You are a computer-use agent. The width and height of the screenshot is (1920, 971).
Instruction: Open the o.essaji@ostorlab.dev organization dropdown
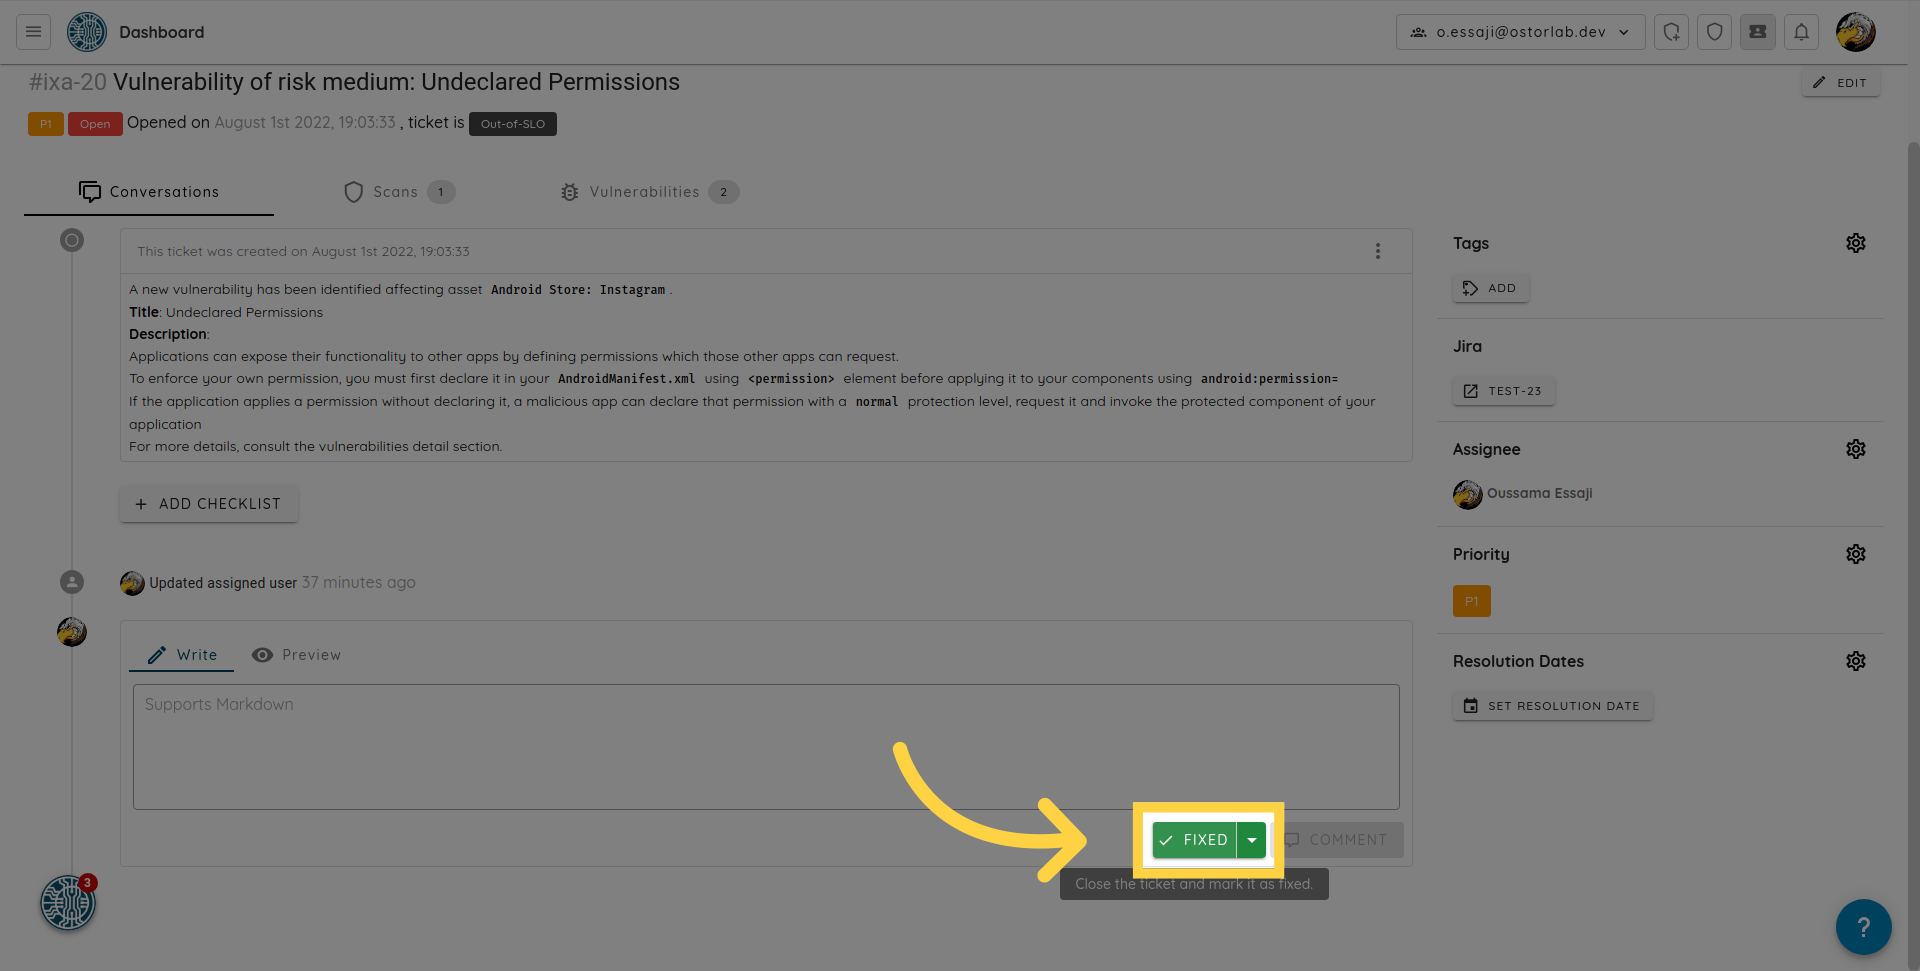pyautogui.click(x=1519, y=32)
